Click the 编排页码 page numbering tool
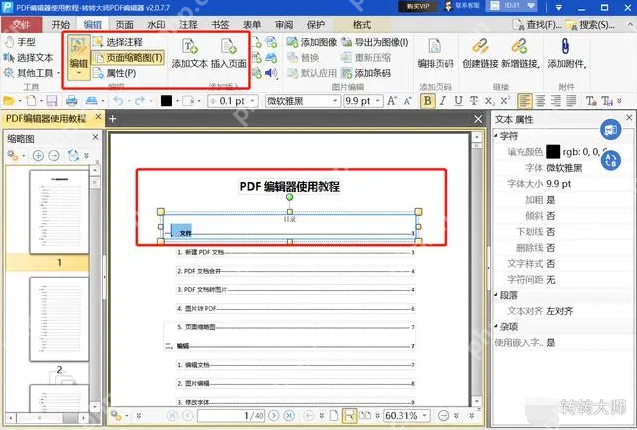The width and height of the screenshot is (637, 430). pyautogui.click(x=435, y=53)
